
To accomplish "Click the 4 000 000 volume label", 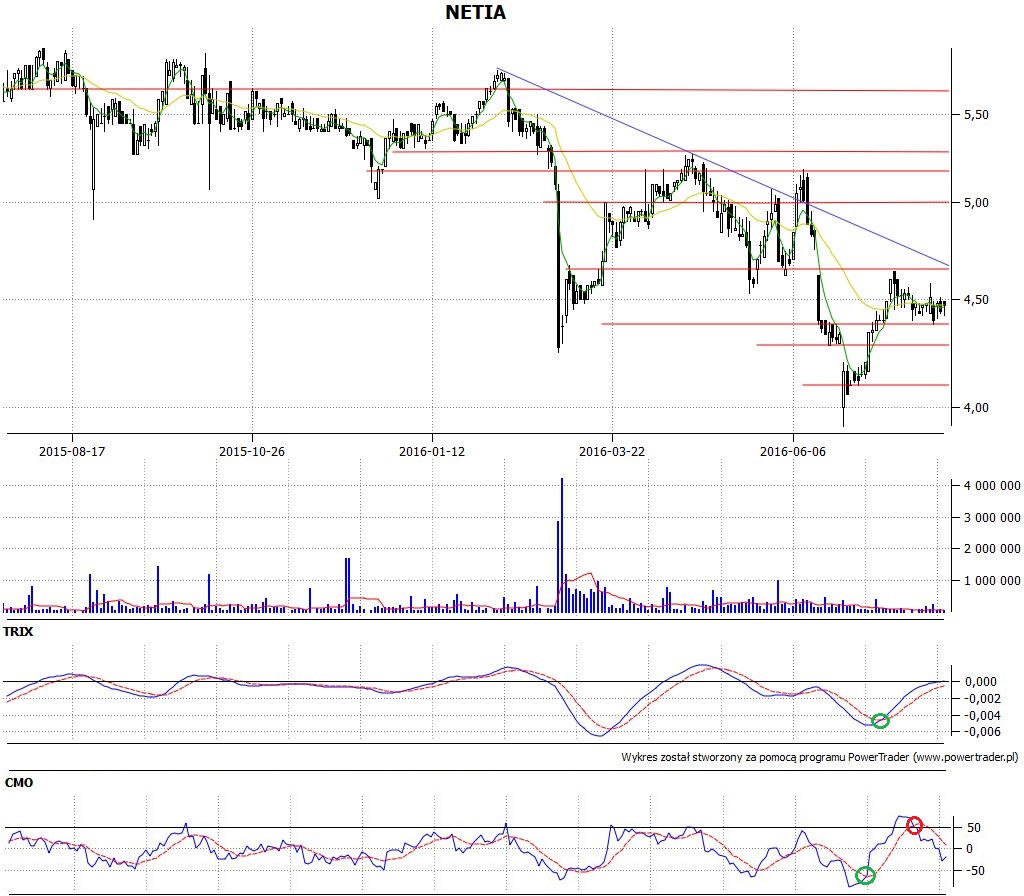I will 992,486.
